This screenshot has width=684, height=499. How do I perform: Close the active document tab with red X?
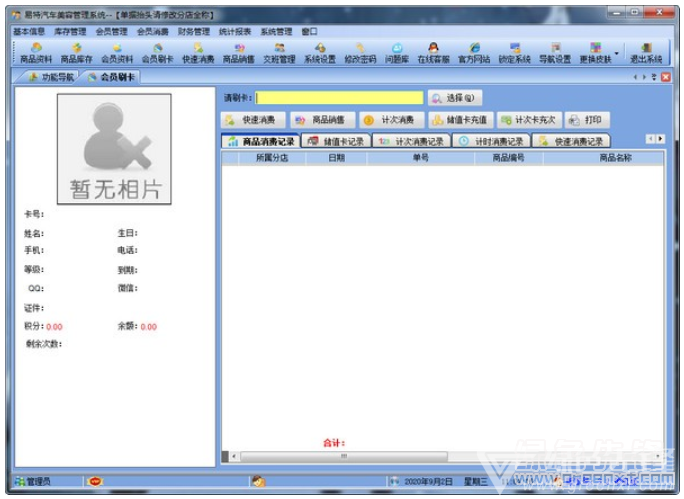click(666, 77)
